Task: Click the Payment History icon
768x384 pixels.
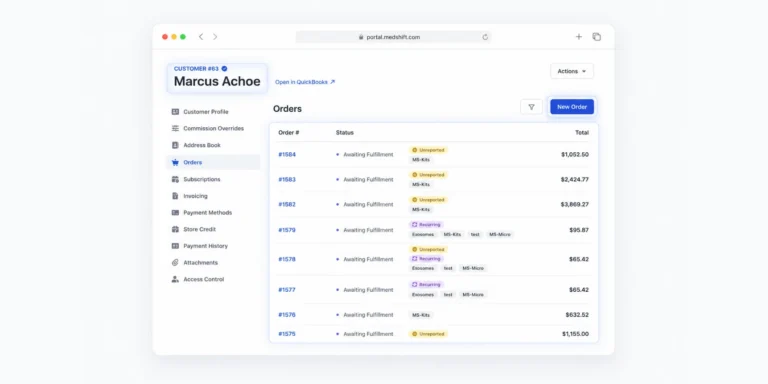Action: tap(175, 246)
